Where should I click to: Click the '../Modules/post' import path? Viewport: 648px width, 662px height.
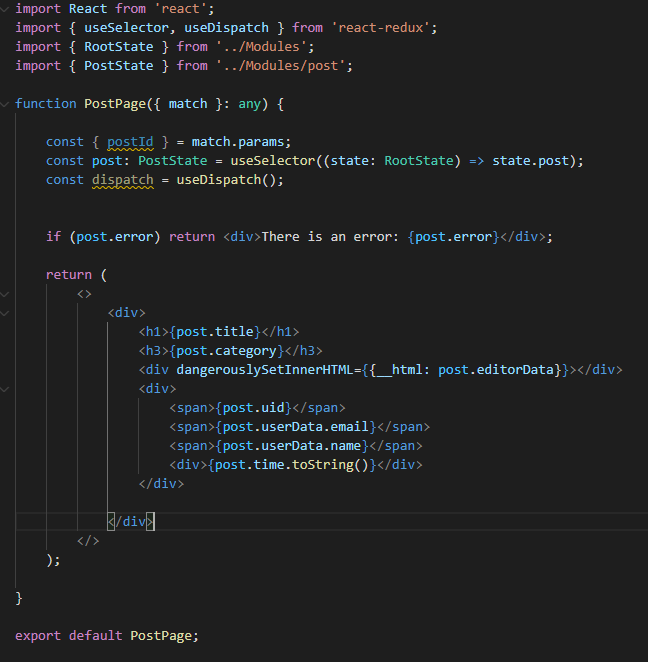281,66
